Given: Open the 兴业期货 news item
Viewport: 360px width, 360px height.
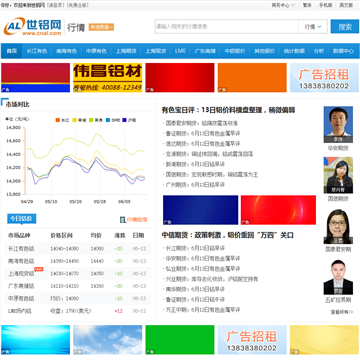Looking at the screenshot, I should click(212, 279).
